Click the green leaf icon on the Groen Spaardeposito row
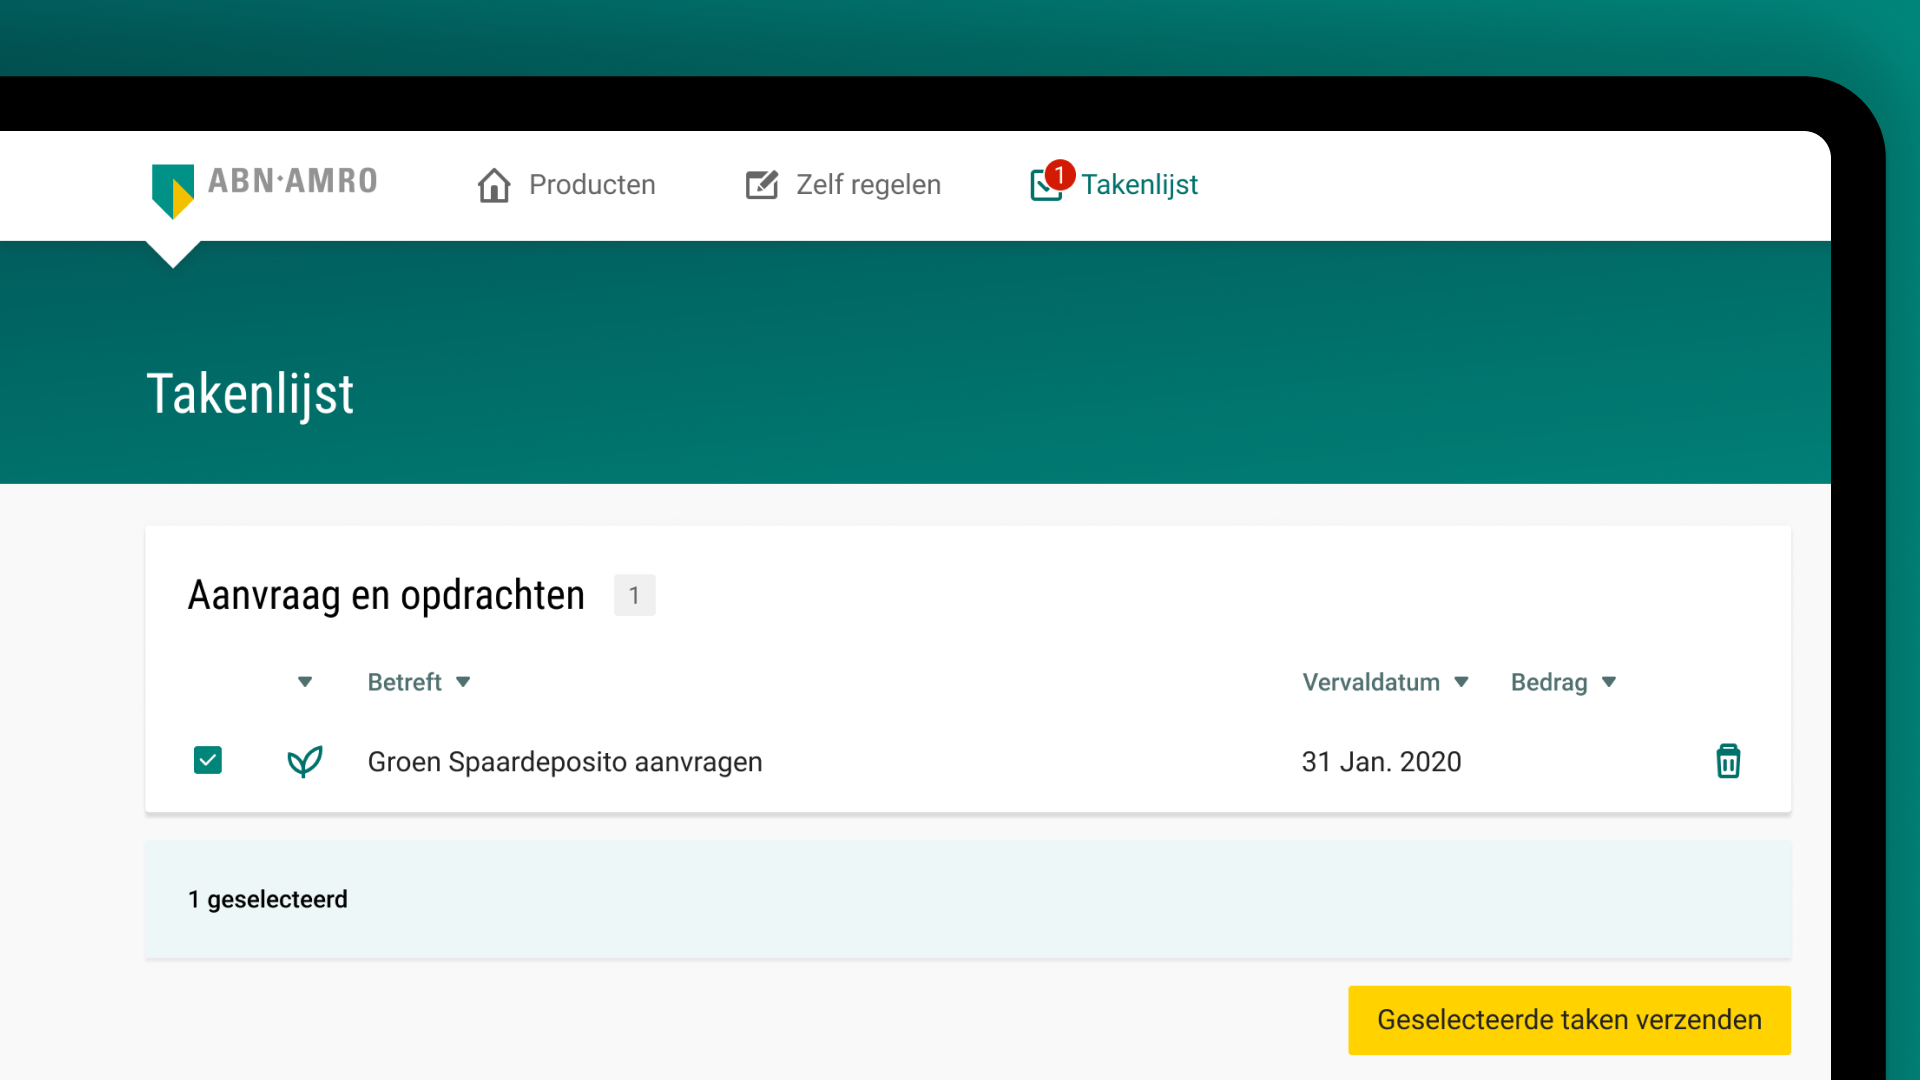 (x=305, y=762)
